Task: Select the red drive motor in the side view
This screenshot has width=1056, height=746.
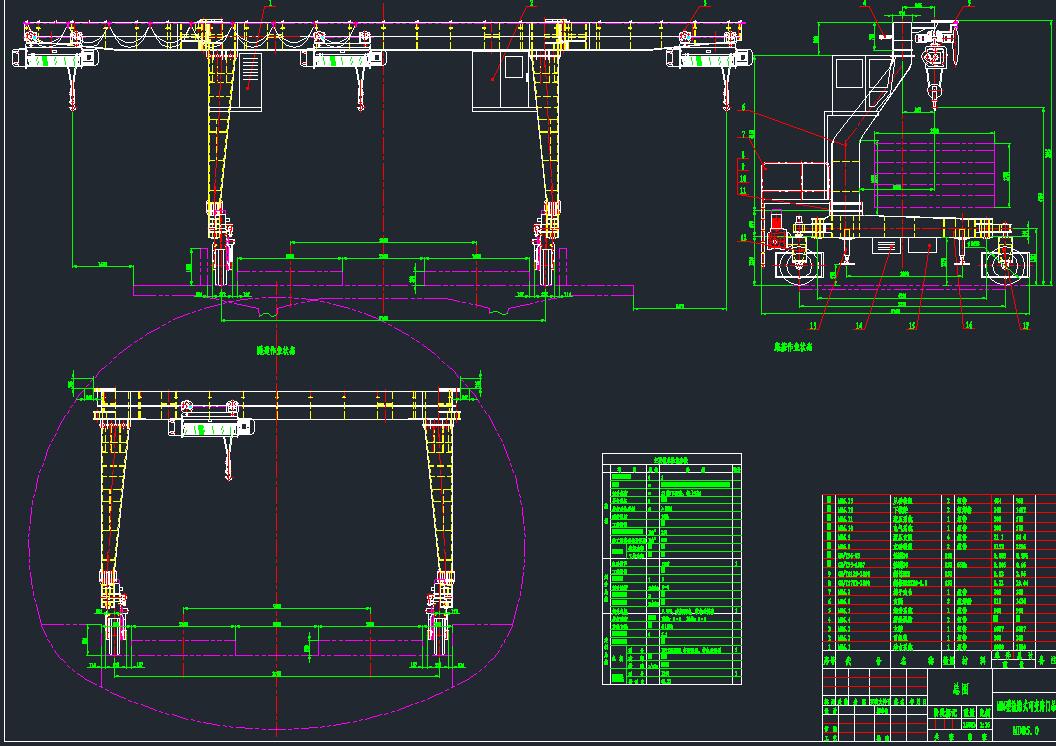Action: [776, 231]
